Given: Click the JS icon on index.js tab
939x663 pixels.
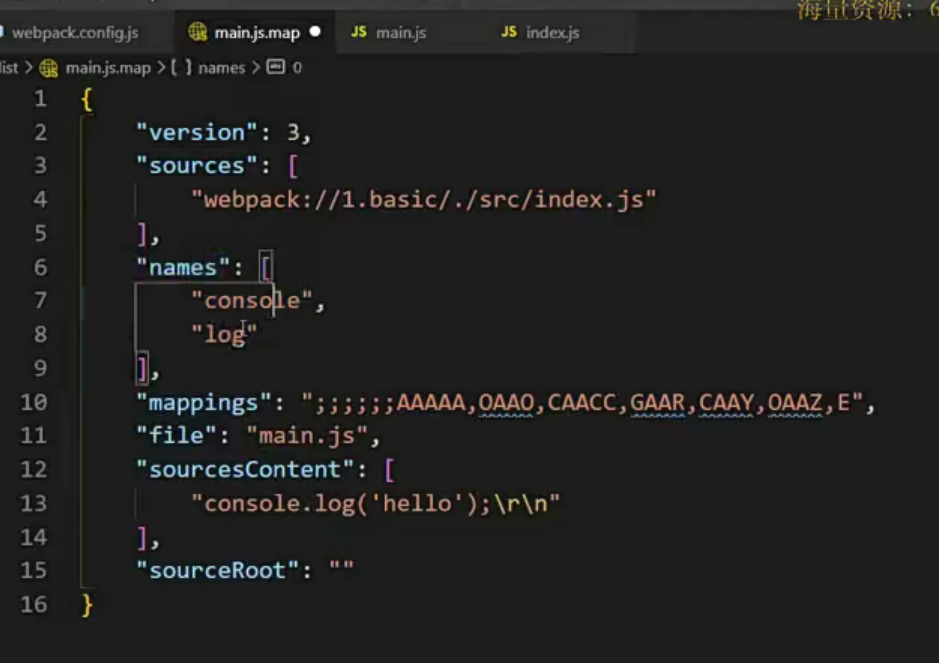Looking at the screenshot, I should tap(508, 32).
